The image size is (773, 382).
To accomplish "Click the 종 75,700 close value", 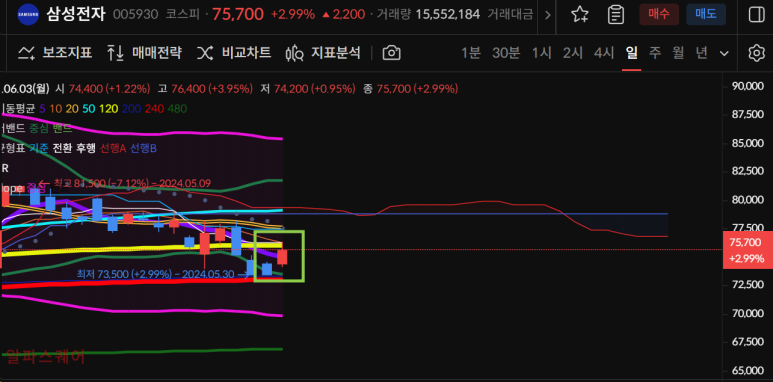I will click(x=411, y=89).
